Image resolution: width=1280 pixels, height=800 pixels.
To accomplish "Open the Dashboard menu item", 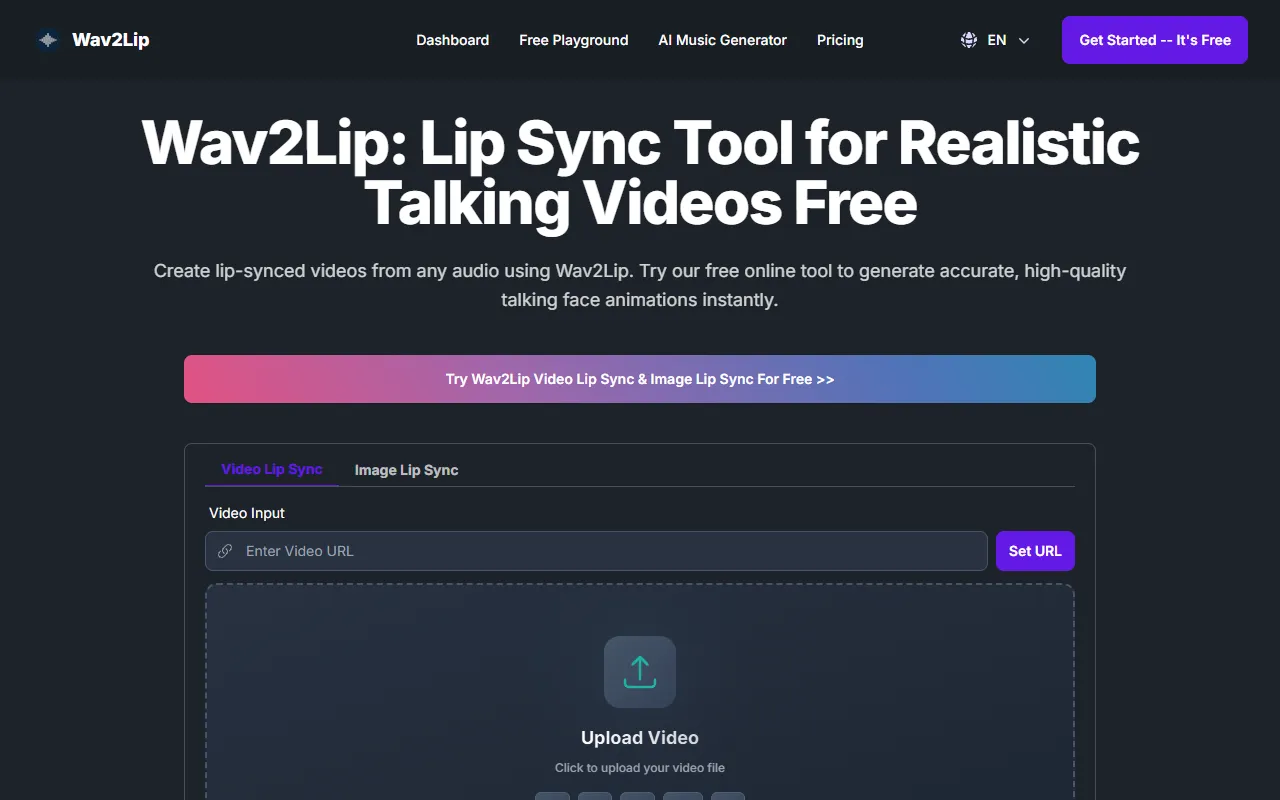I will [x=452, y=40].
